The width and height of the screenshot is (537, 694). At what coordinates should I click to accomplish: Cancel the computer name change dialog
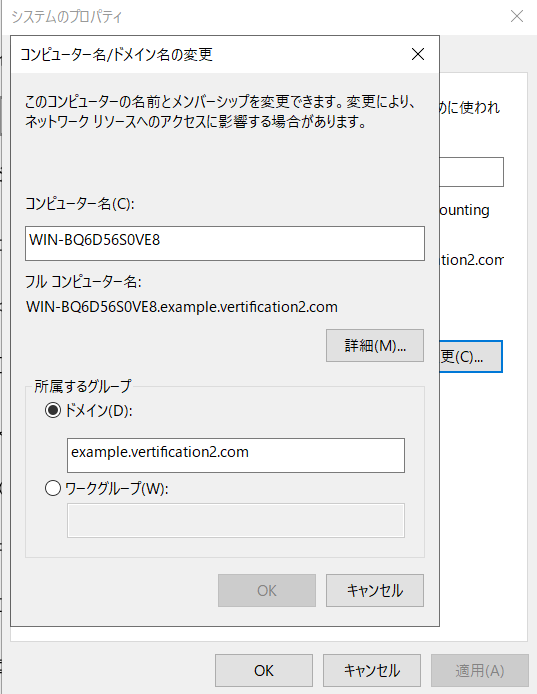point(375,590)
